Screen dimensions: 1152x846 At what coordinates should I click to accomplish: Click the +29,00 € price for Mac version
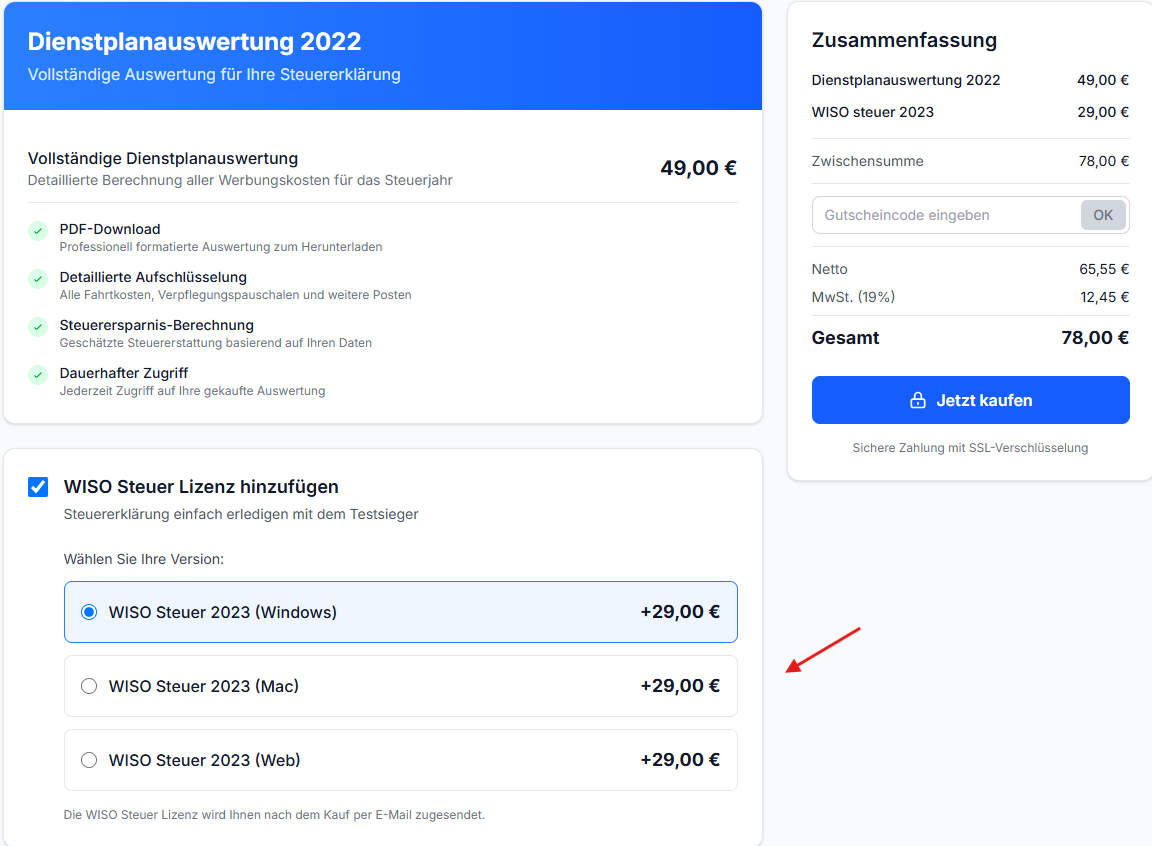tap(680, 686)
